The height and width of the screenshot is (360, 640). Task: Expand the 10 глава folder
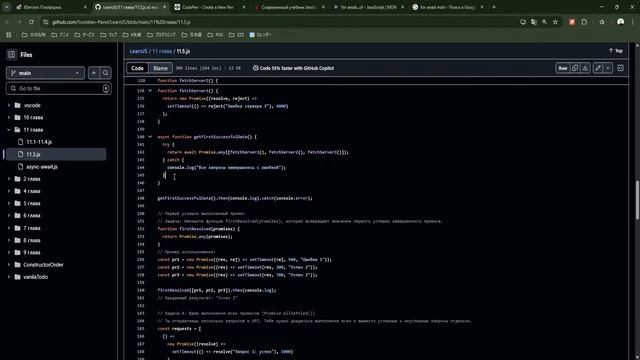click(x=9, y=118)
